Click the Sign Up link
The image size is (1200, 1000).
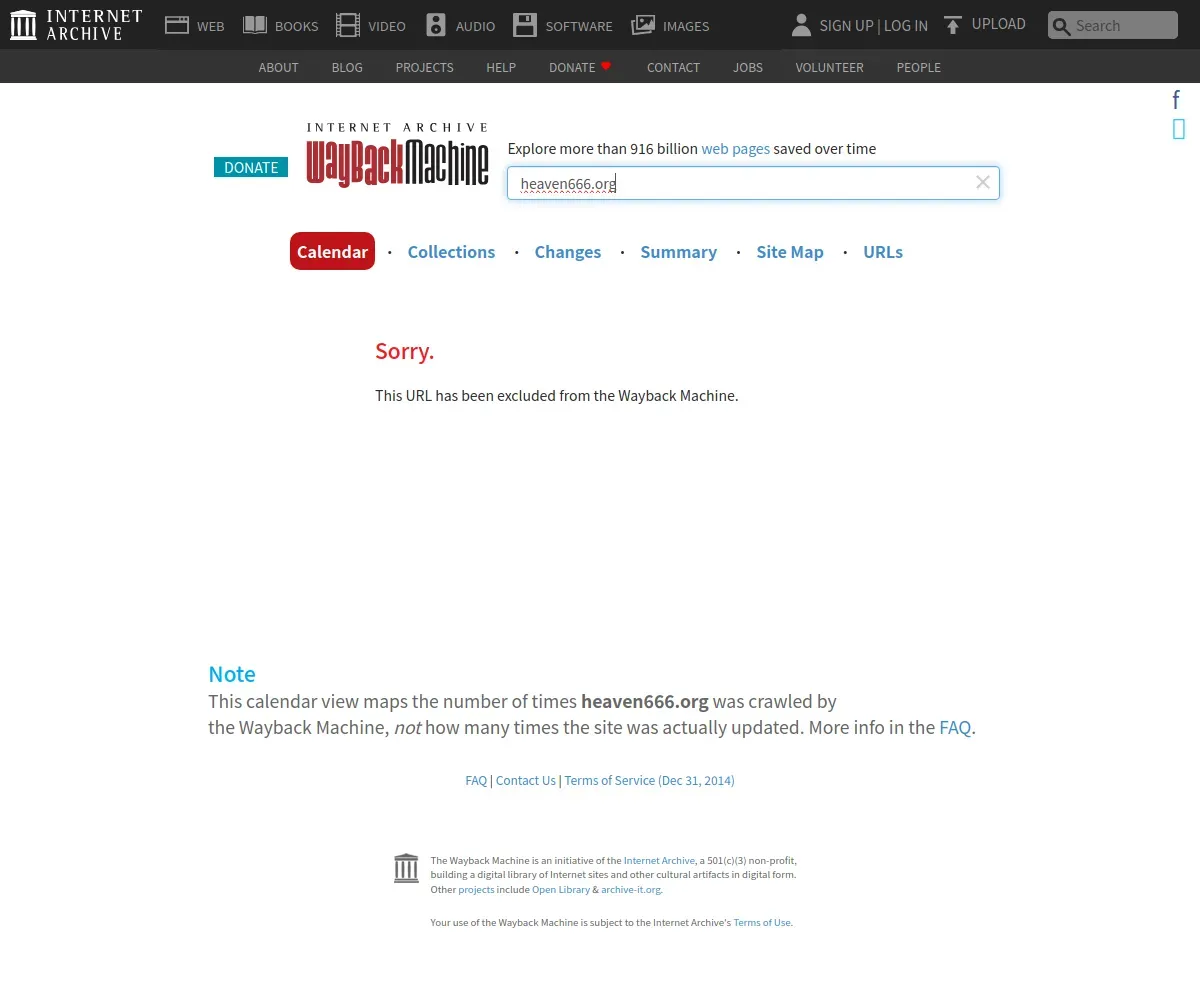pyautogui.click(x=846, y=26)
